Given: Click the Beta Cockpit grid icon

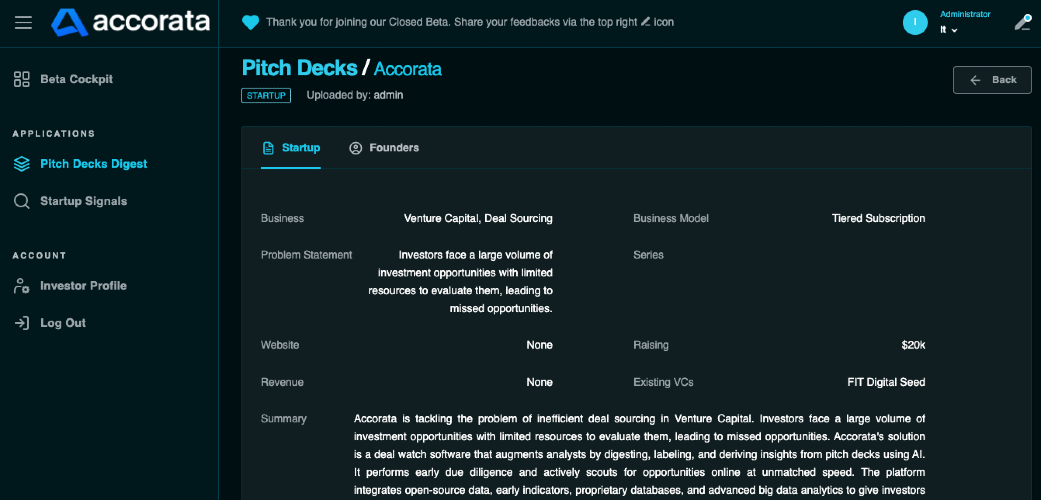Looking at the screenshot, I should click(22, 80).
